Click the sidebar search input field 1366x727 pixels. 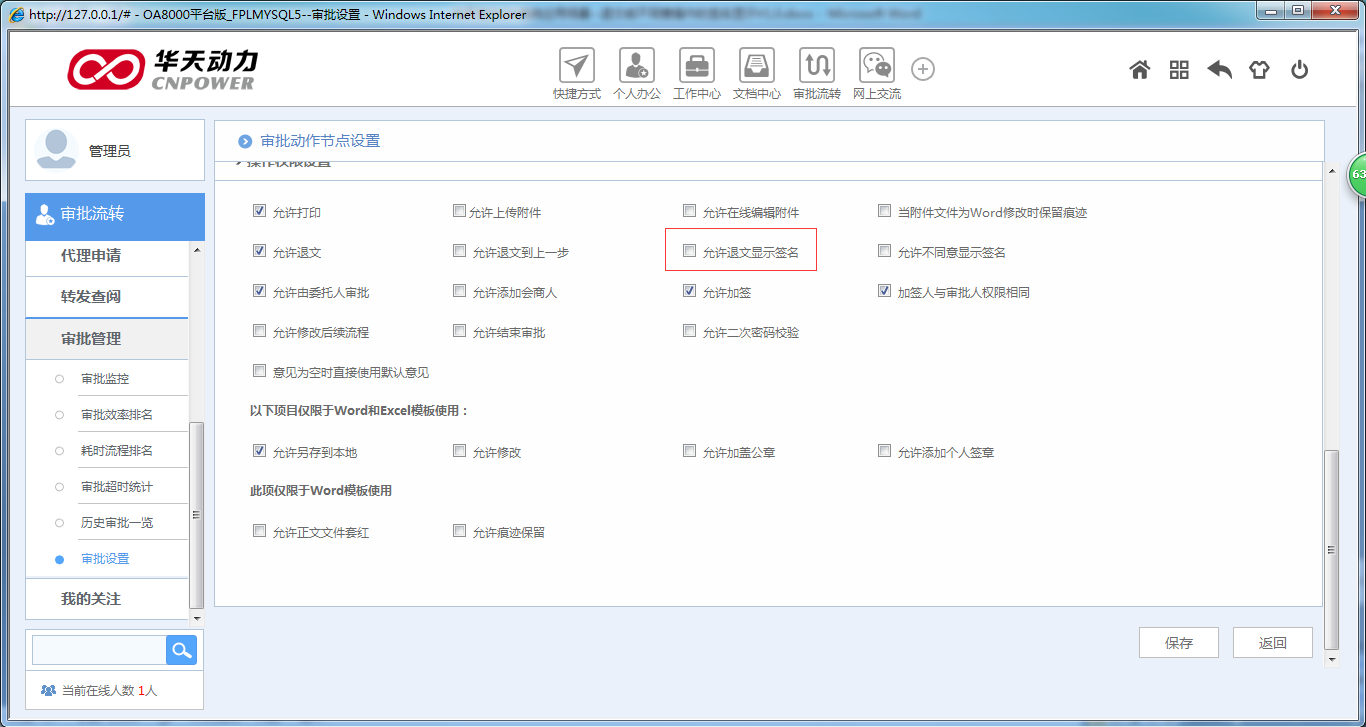[99, 650]
